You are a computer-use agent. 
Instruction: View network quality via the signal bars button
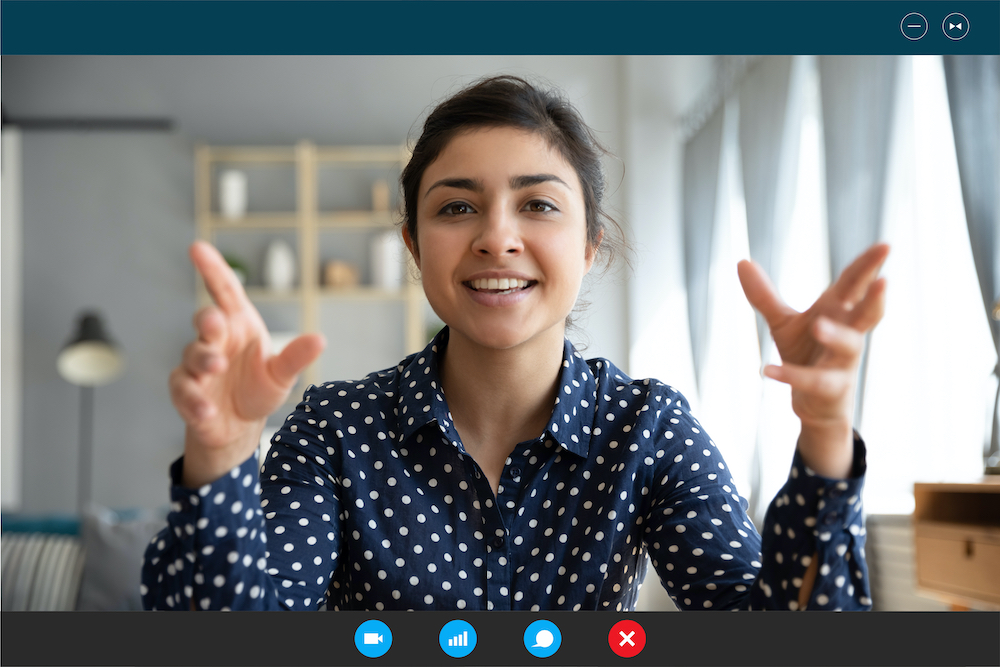[458, 638]
